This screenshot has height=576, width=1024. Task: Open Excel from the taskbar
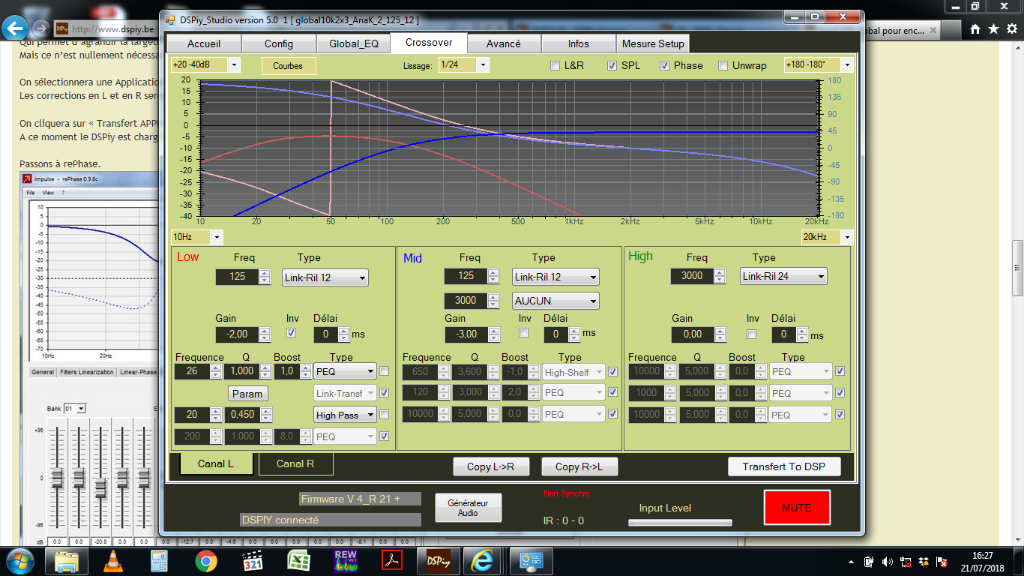pos(298,560)
